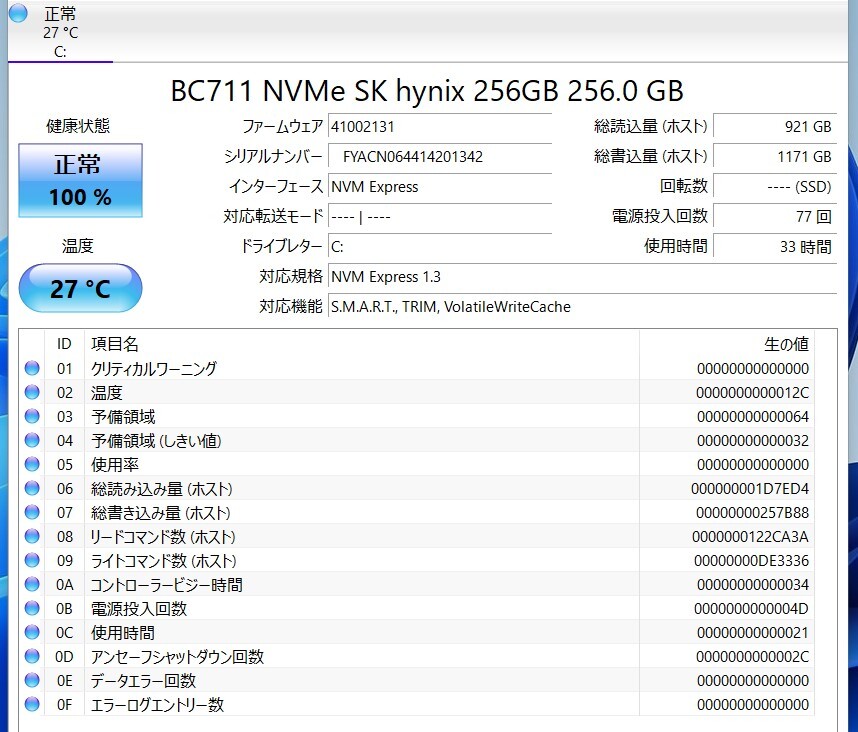Click the firmware field showing 41002131
The height and width of the screenshot is (732, 858).
point(440,127)
